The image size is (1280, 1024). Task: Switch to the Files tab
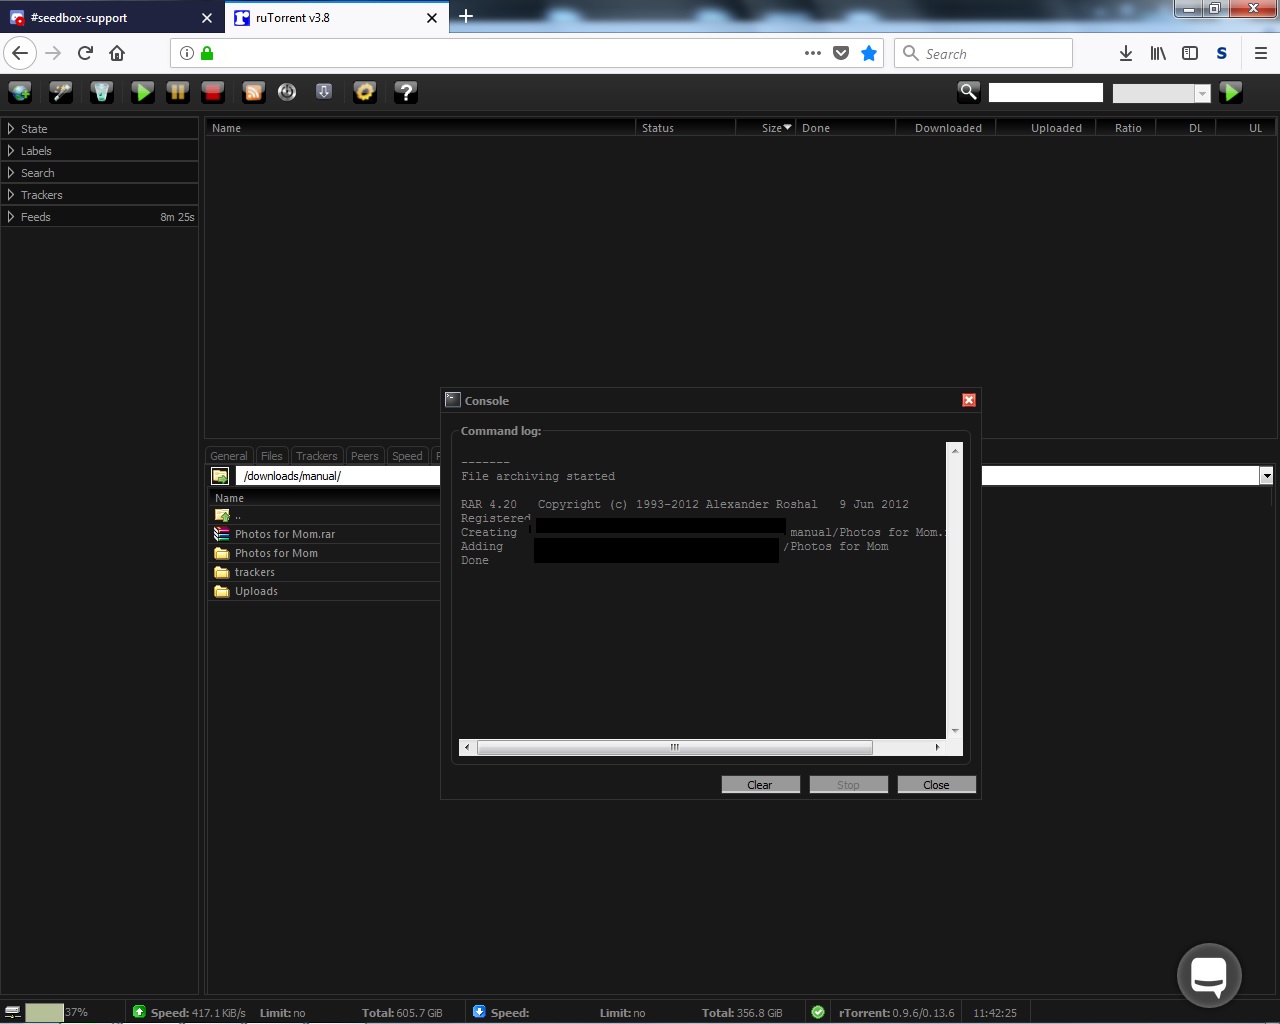[x=271, y=456]
